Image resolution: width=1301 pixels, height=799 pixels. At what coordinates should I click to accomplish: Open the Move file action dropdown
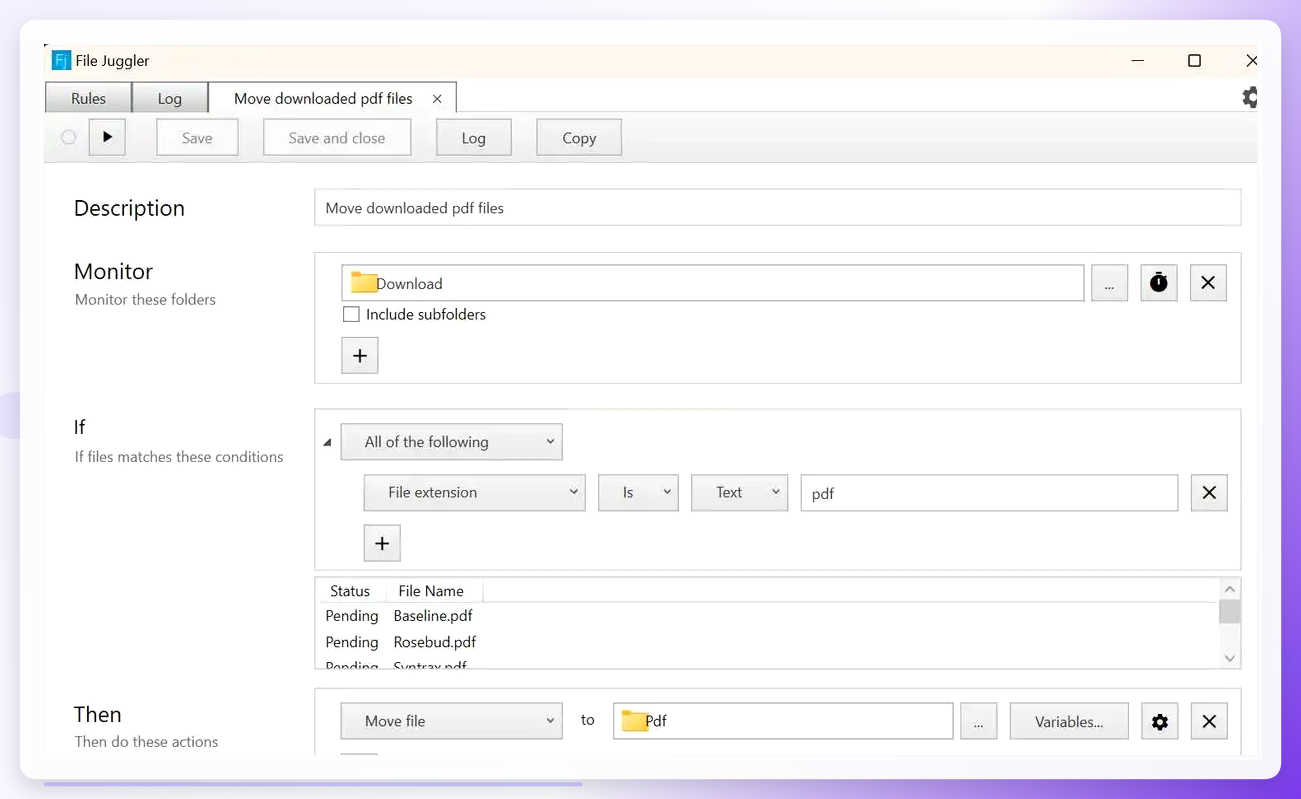[452, 721]
